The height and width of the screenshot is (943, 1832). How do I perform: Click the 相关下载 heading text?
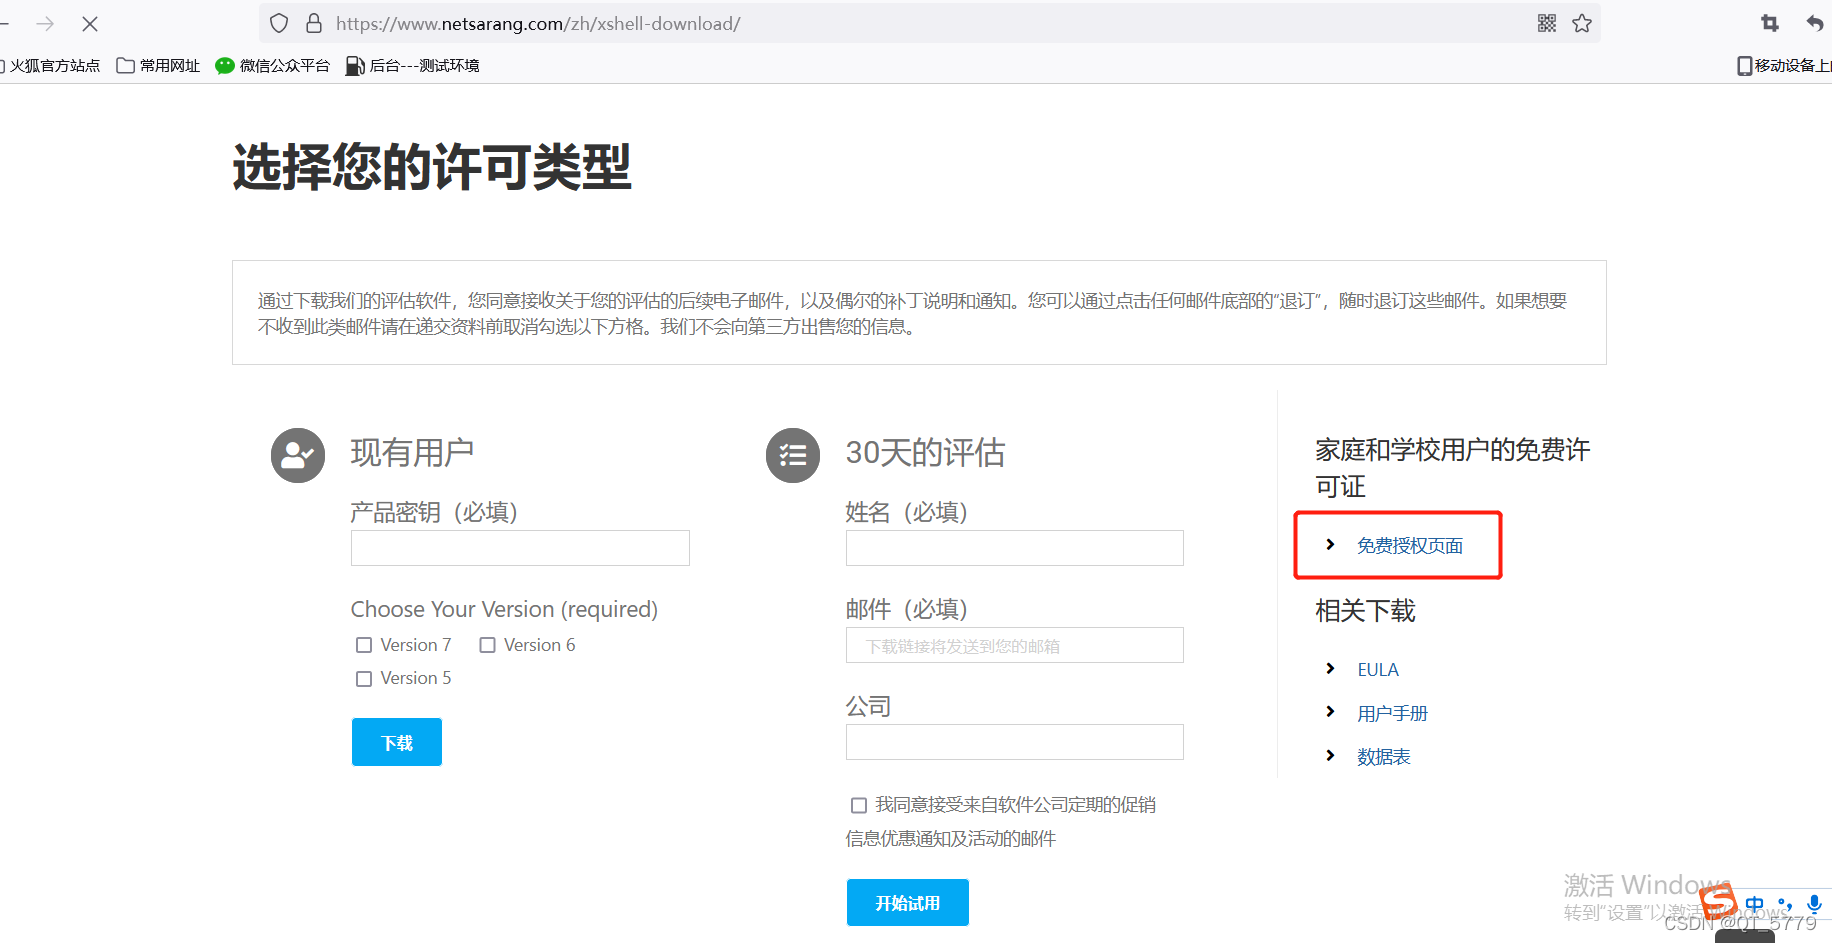click(1365, 610)
